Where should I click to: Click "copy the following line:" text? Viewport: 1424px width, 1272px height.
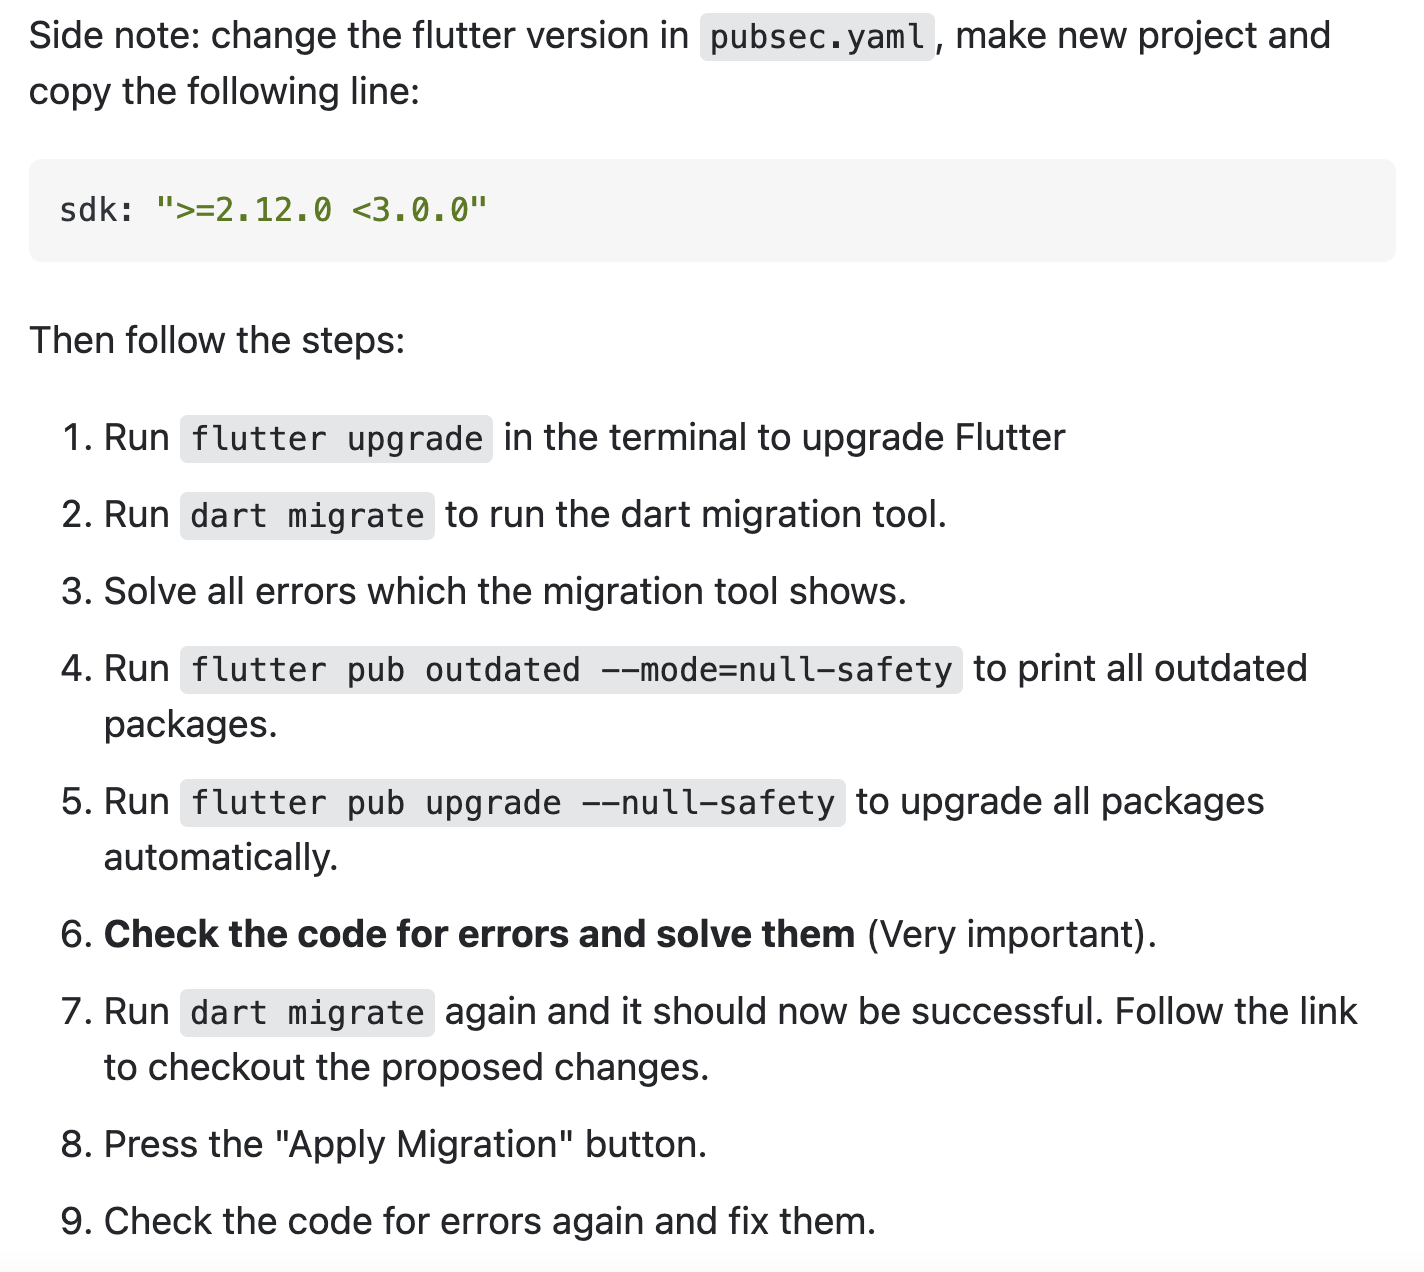tap(224, 92)
